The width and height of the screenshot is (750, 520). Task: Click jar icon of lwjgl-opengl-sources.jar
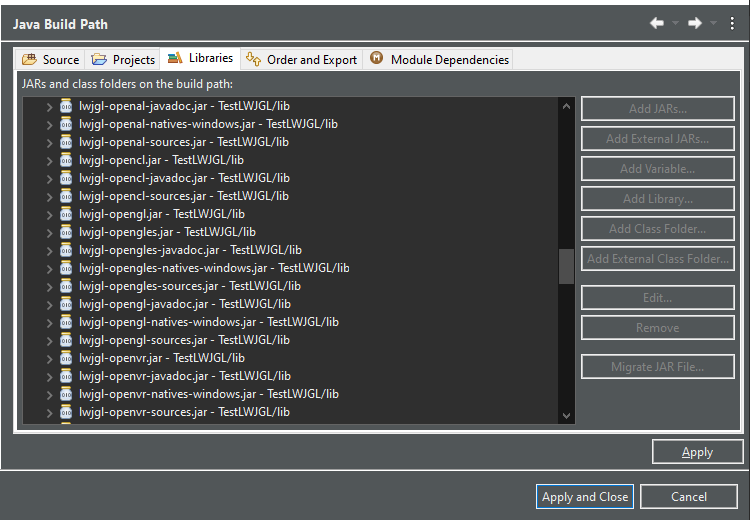(x=66, y=340)
